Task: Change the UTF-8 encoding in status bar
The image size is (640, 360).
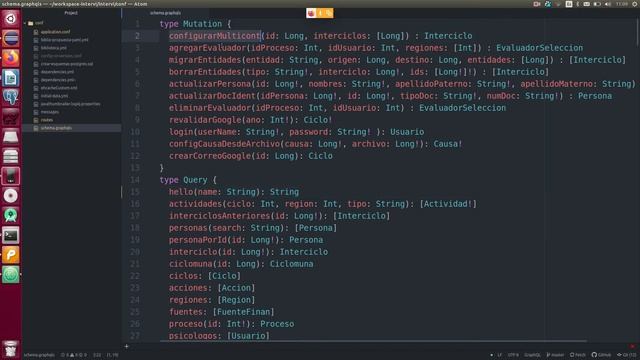Action: [513, 355]
